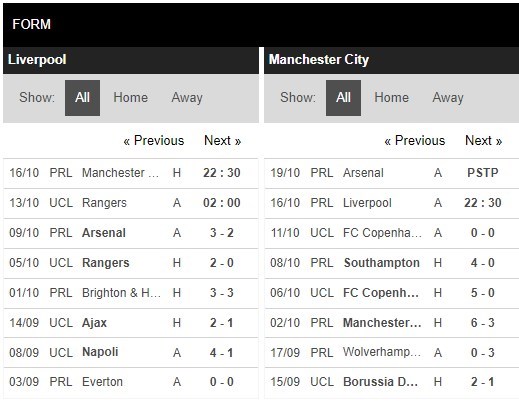Select the Borussia D... 2 - 1 match
This screenshot has height=407, width=519.
click(392, 382)
